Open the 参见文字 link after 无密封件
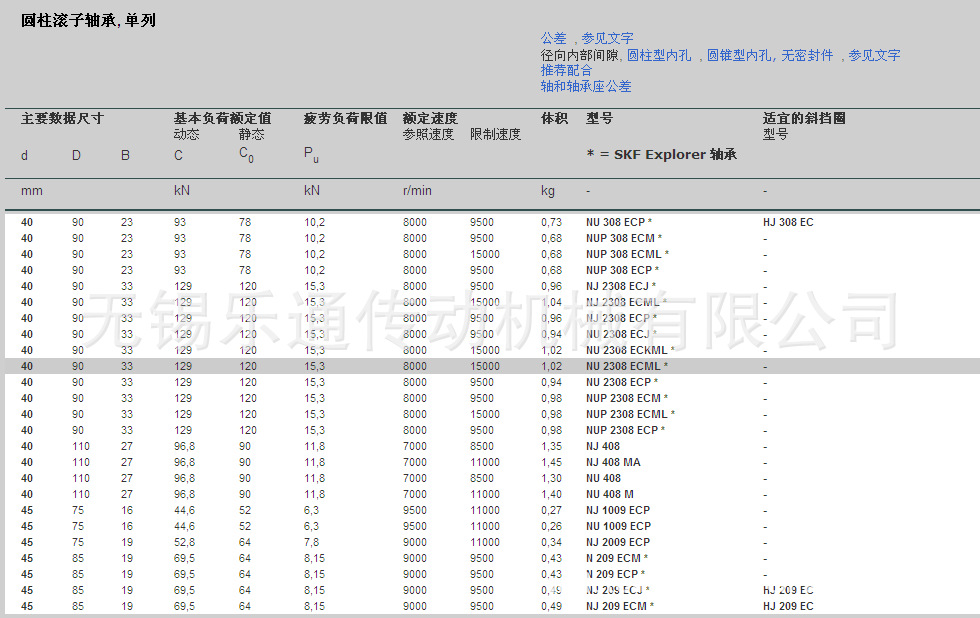 click(x=874, y=55)
